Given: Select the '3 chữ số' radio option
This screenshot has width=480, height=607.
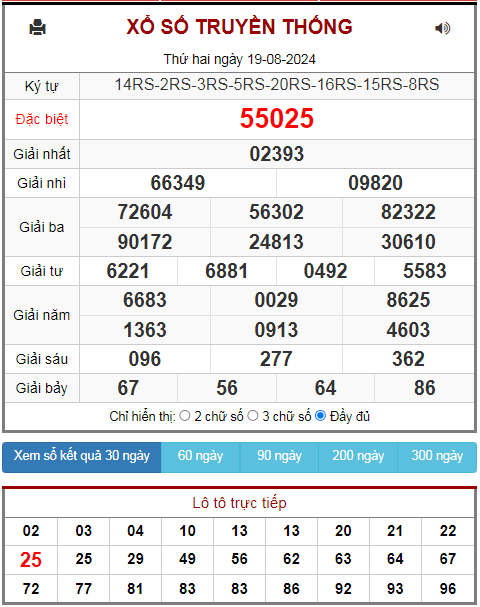Looking at the screenshot, I should point(253,416).
